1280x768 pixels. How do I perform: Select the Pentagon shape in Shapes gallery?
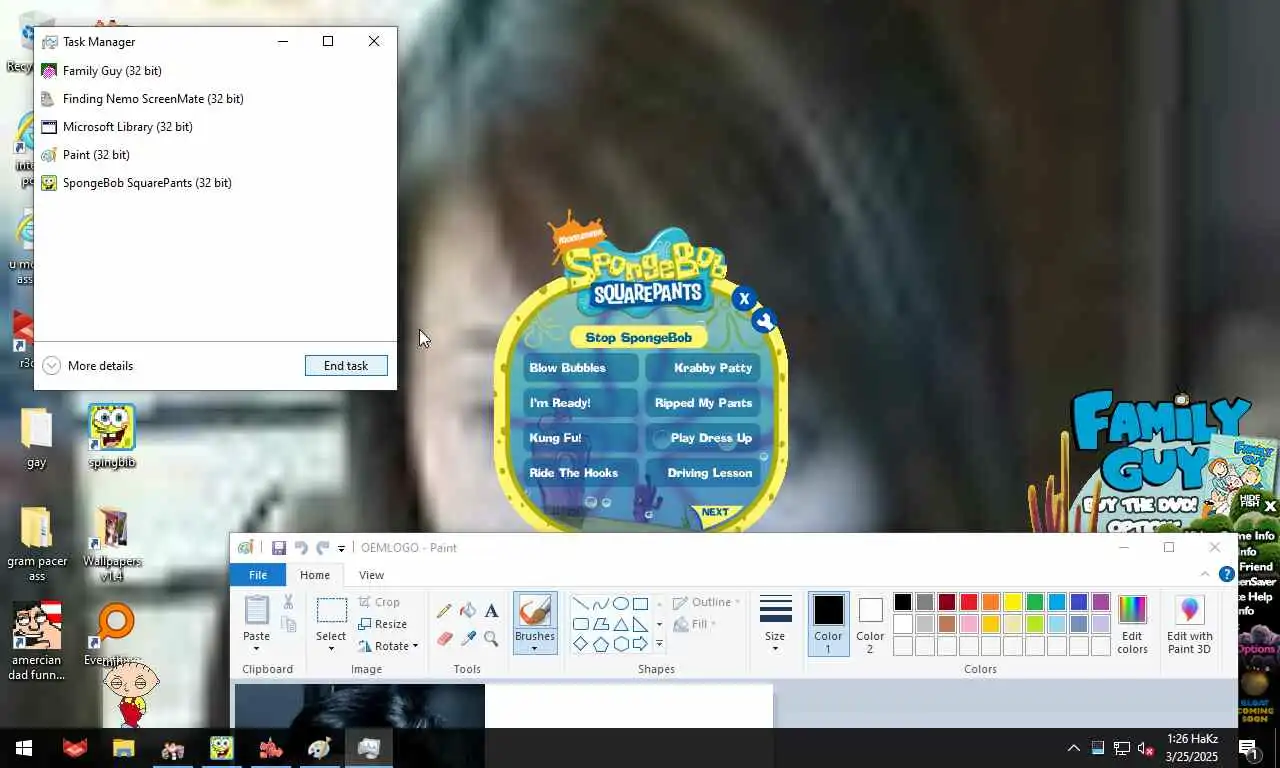pyautogui.click(x=600, y=644)
